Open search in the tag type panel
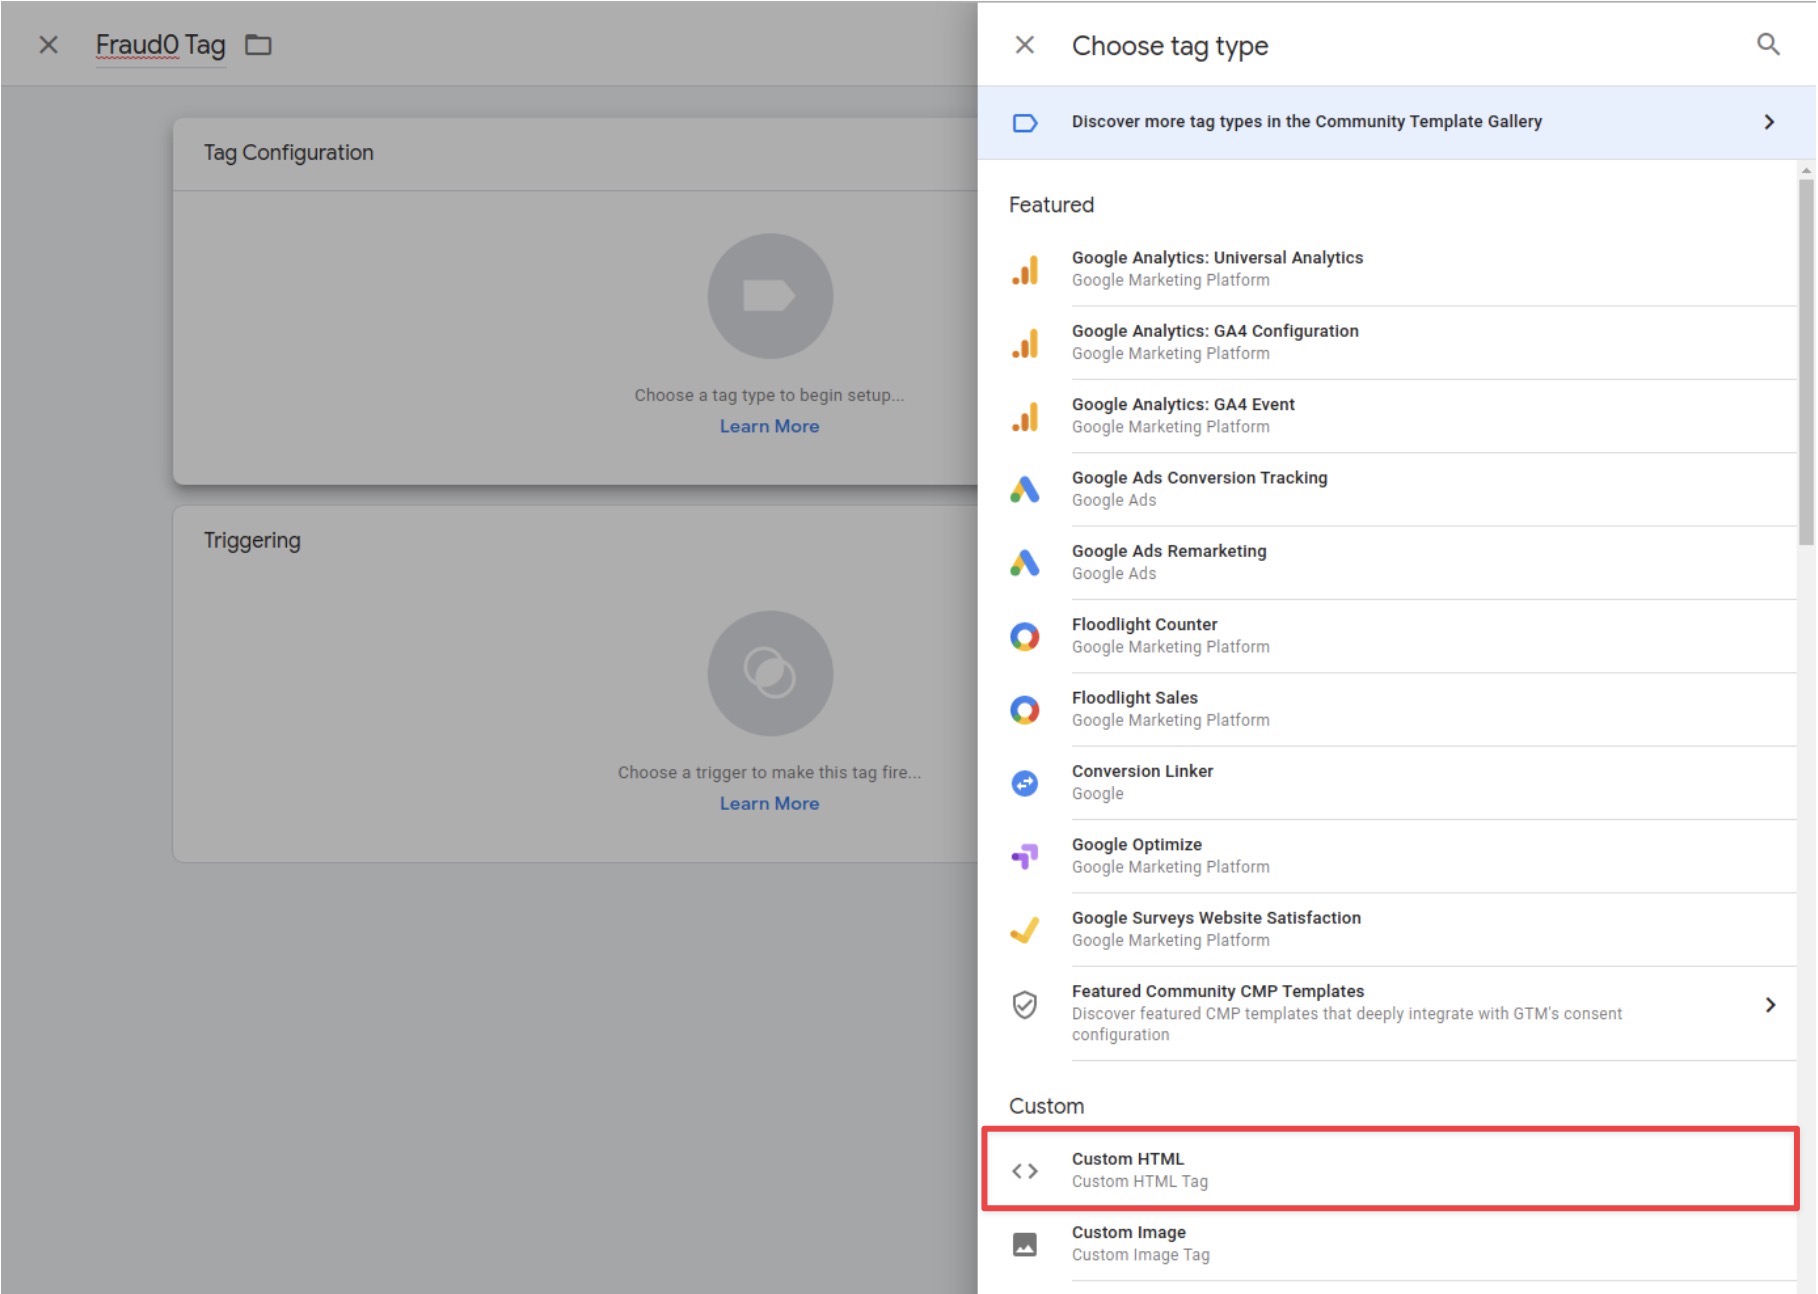This screenshot has width=1818, height=1294. [x=1769, y=45]
